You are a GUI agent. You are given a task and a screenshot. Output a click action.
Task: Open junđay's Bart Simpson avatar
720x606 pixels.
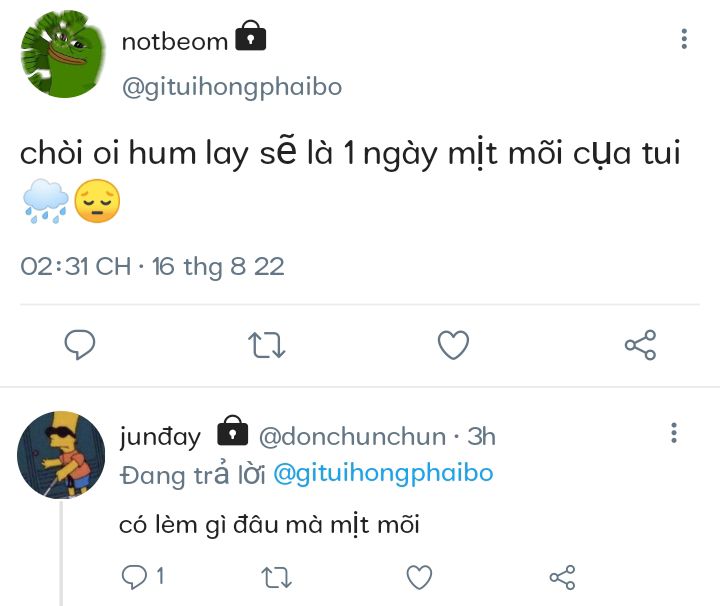[62, 455]
